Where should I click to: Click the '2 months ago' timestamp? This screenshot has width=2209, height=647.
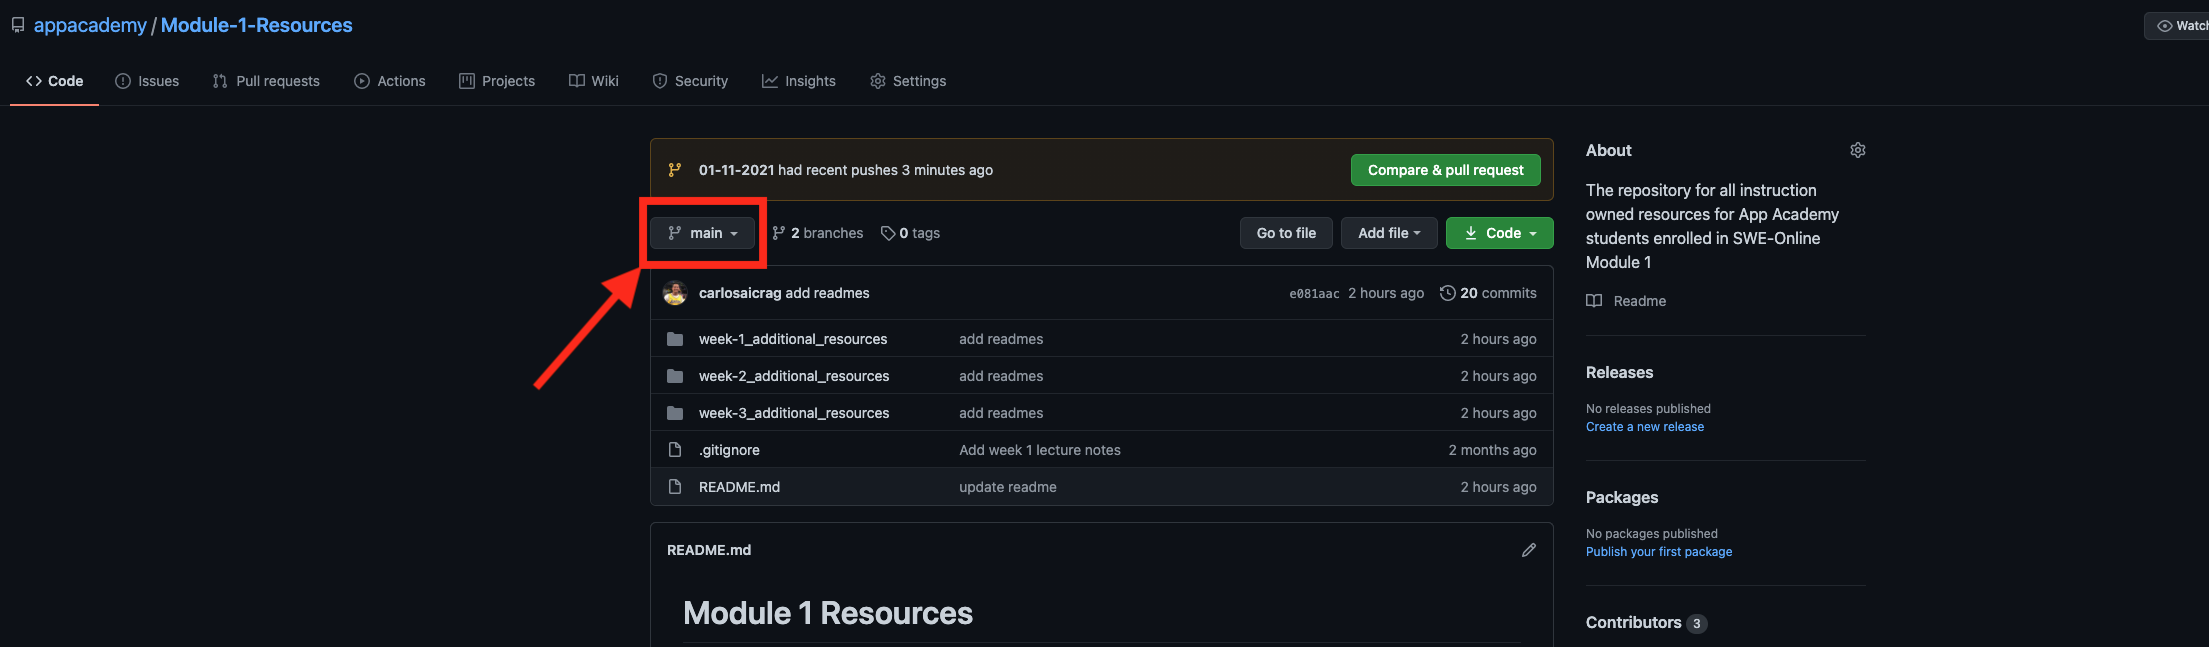pyautogui.click(x=1492, y=450)
